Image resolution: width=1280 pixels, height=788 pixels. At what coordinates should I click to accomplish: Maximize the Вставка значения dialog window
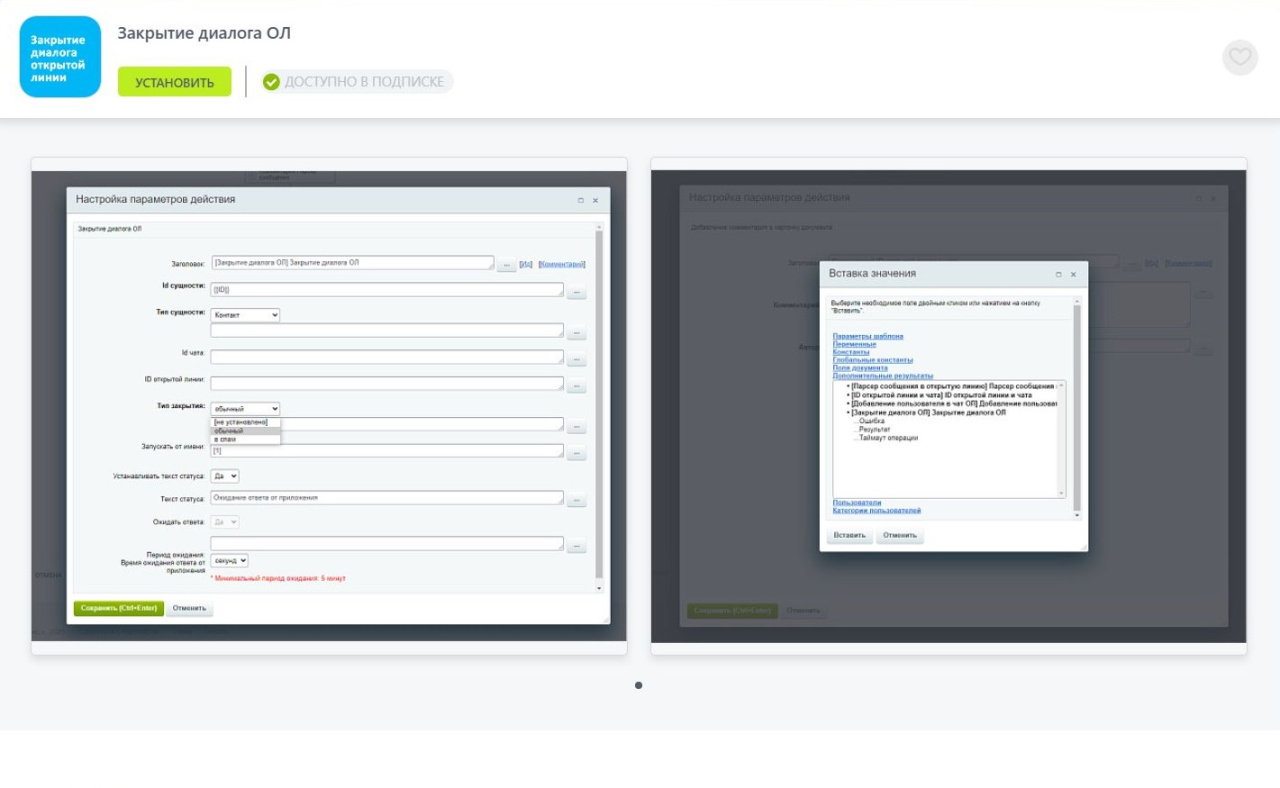pyautogui.click(x=1058, y=274)
